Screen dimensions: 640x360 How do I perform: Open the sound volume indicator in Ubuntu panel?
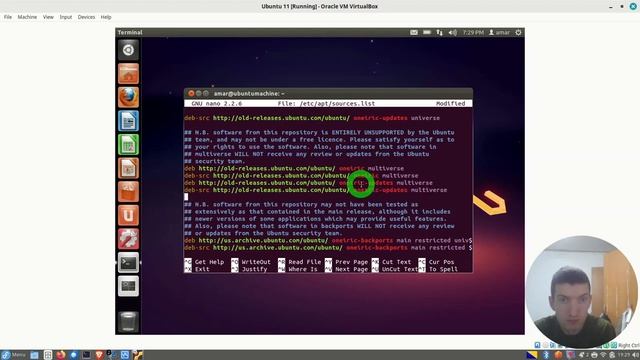coord(453,32)
